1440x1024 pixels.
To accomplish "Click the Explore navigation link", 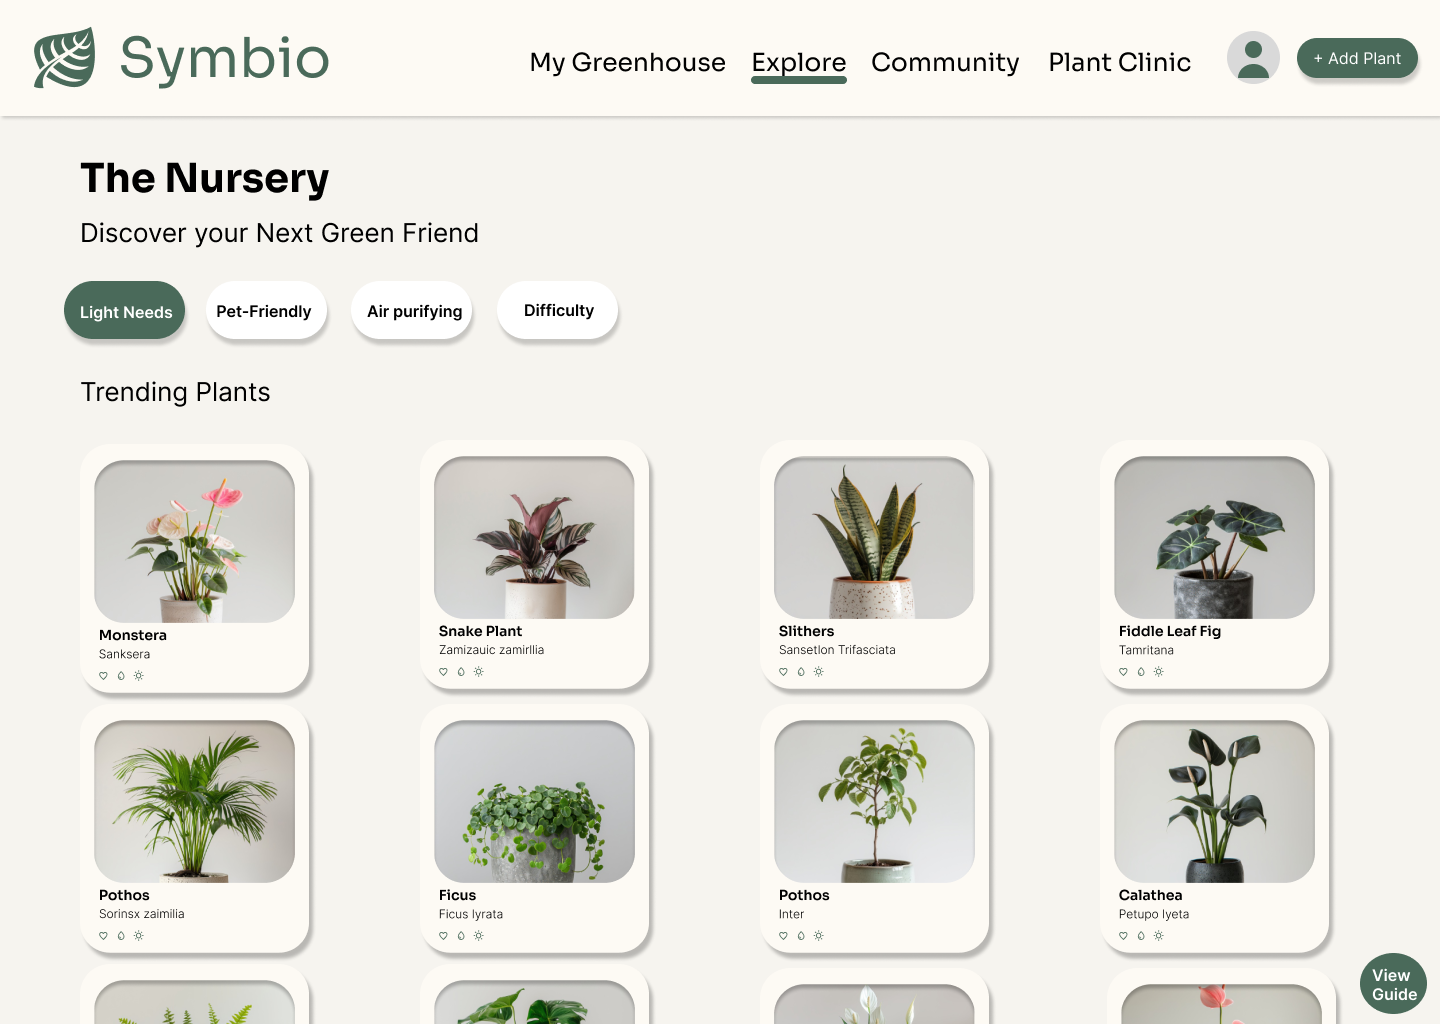I will (x=798, y=62).
